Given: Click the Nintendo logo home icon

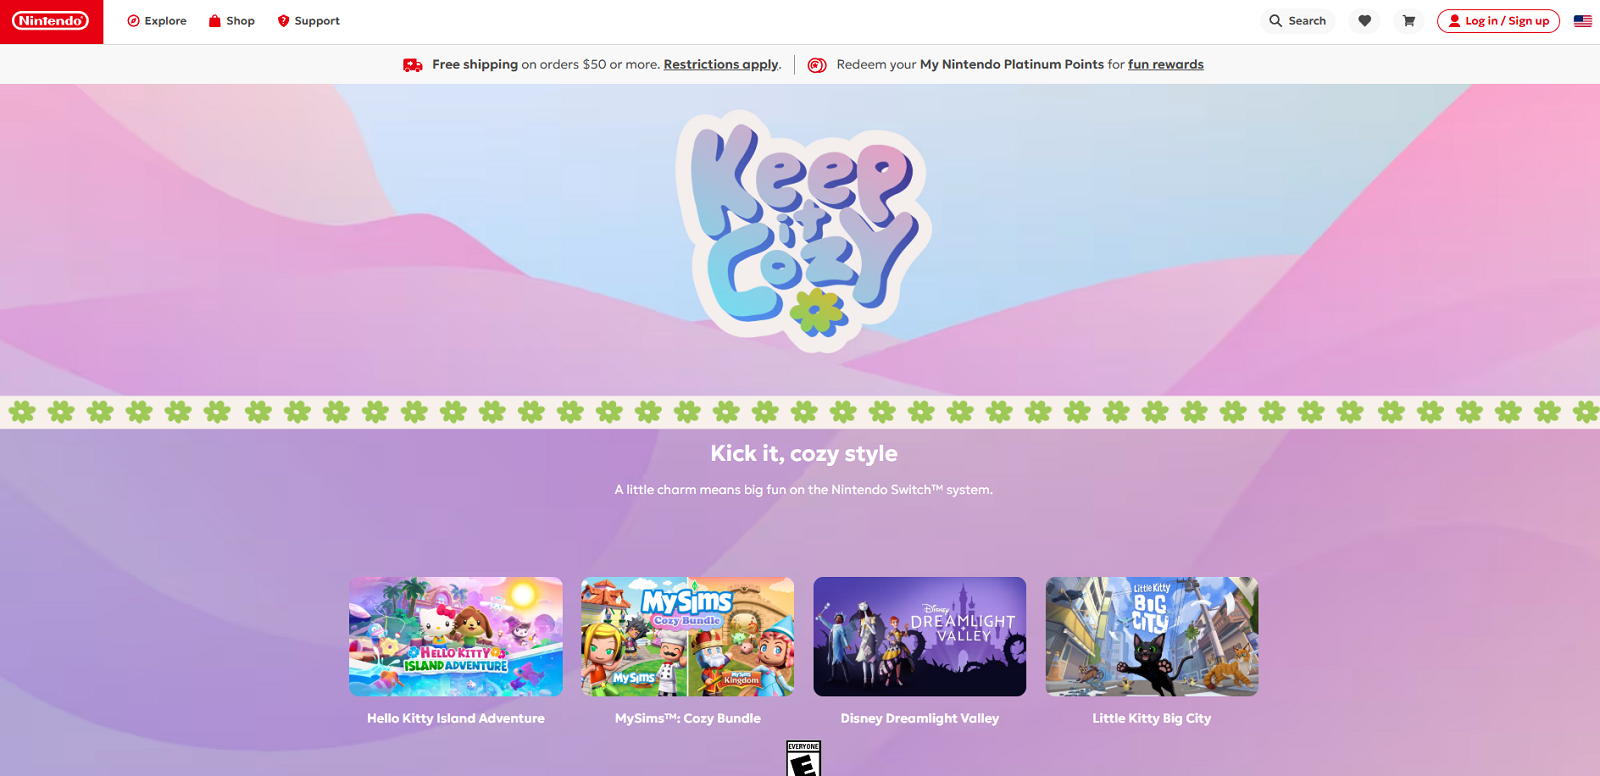Looking at the screenshot, I should coord(51,21).
